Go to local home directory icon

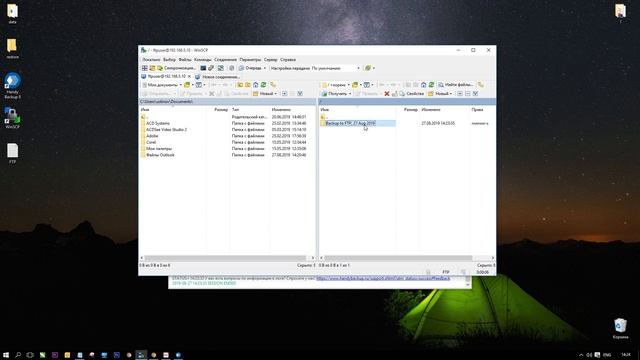pyautogui.click(x=256, y=85)
